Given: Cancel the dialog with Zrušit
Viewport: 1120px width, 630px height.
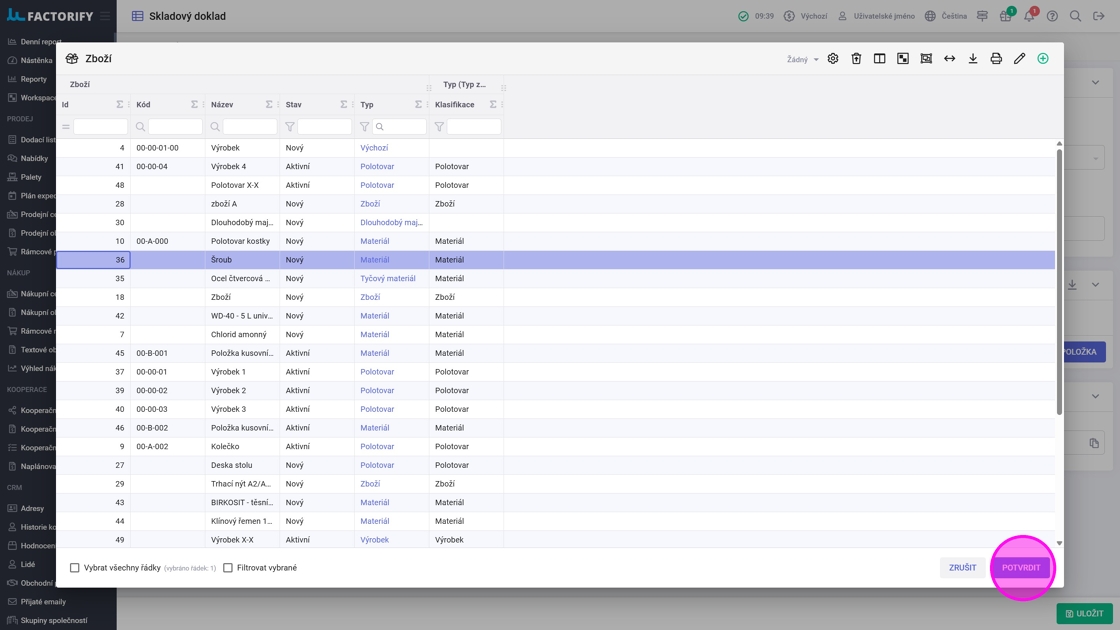Looking at the screenshot, I should pyautogui.click(x=962, y=568).
